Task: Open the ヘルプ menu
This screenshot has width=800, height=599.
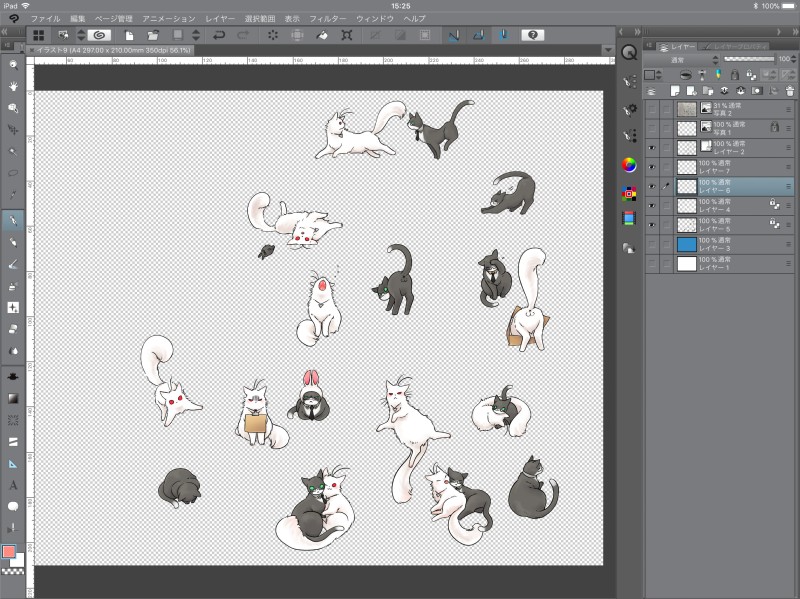Action: pyautogui.click(x=414, y=19)
